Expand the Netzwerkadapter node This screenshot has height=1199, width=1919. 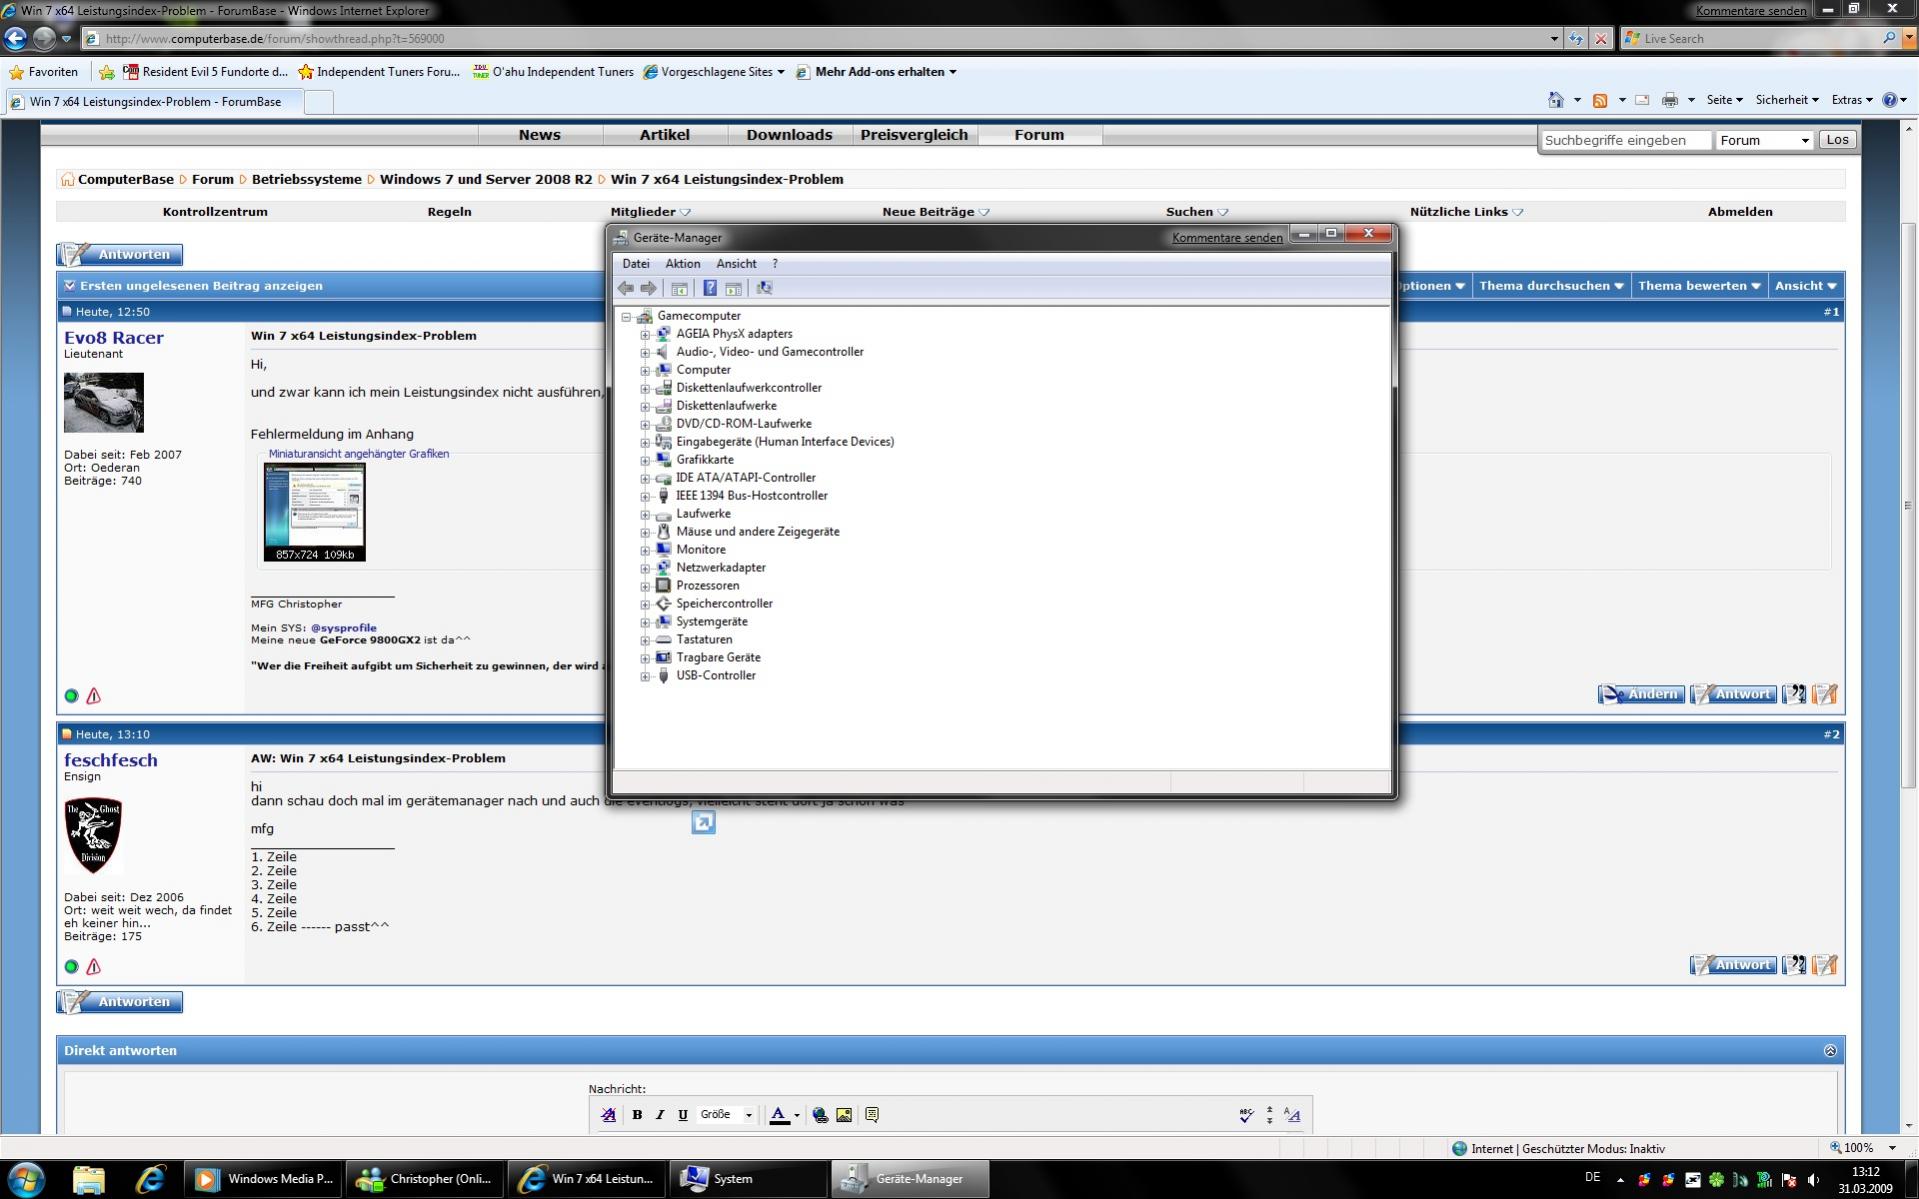coord(645,568)
